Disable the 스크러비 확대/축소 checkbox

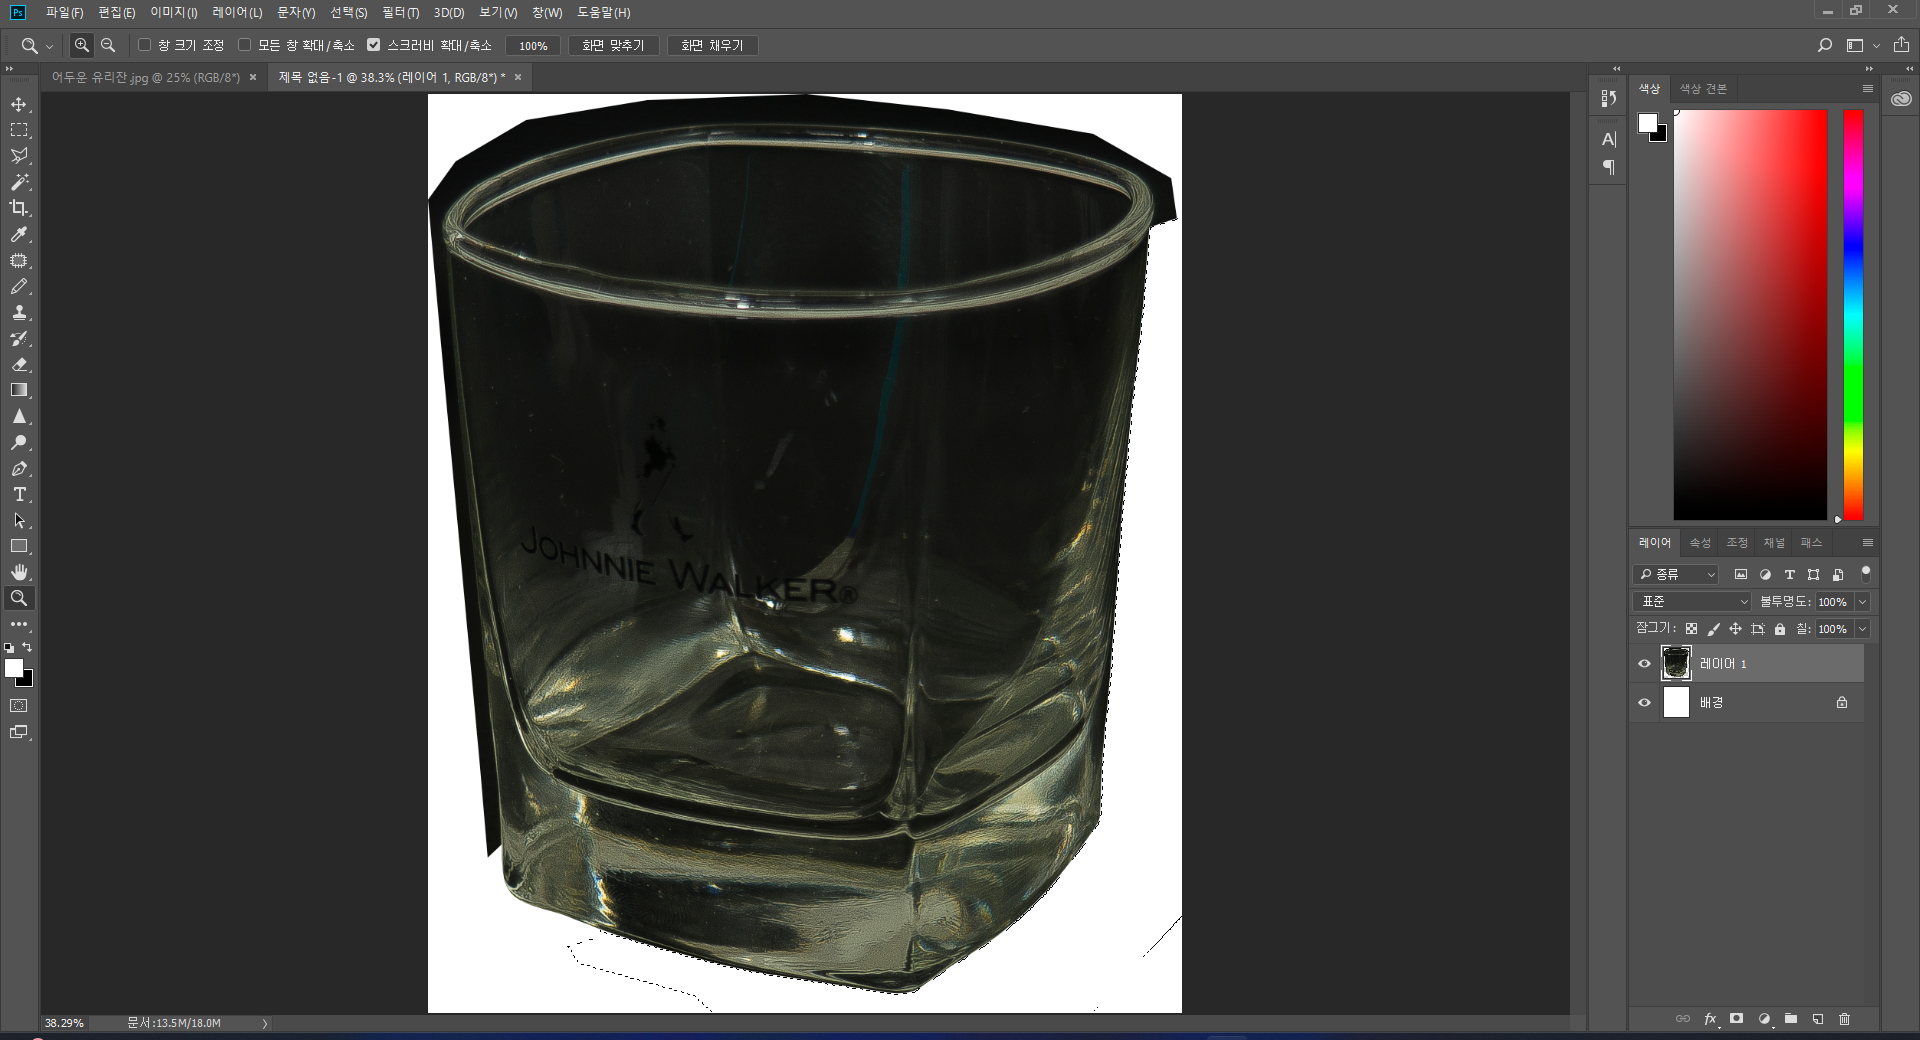373,45
